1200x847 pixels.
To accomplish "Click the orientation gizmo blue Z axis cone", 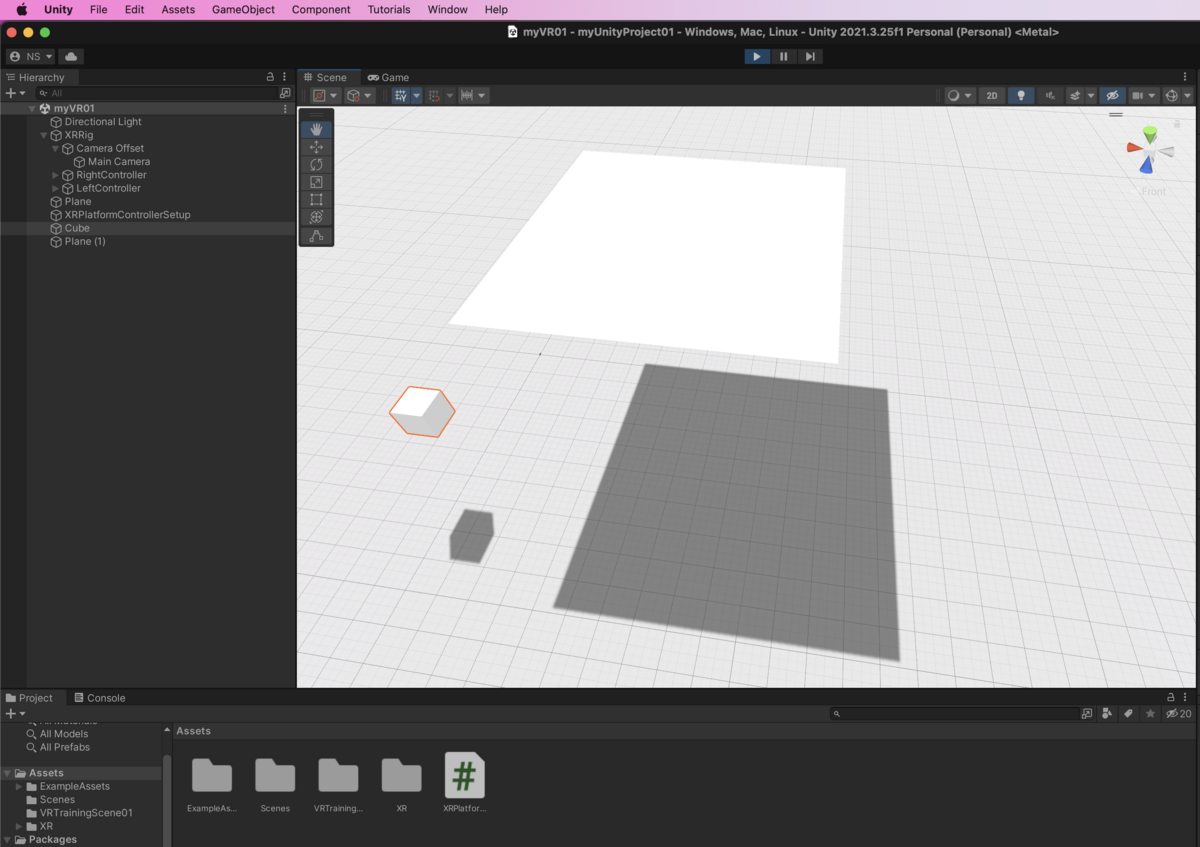I will [1146, 165].
